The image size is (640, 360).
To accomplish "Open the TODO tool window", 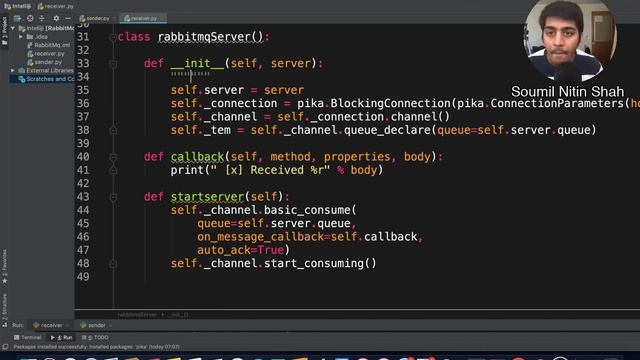I will coord(95,338).
